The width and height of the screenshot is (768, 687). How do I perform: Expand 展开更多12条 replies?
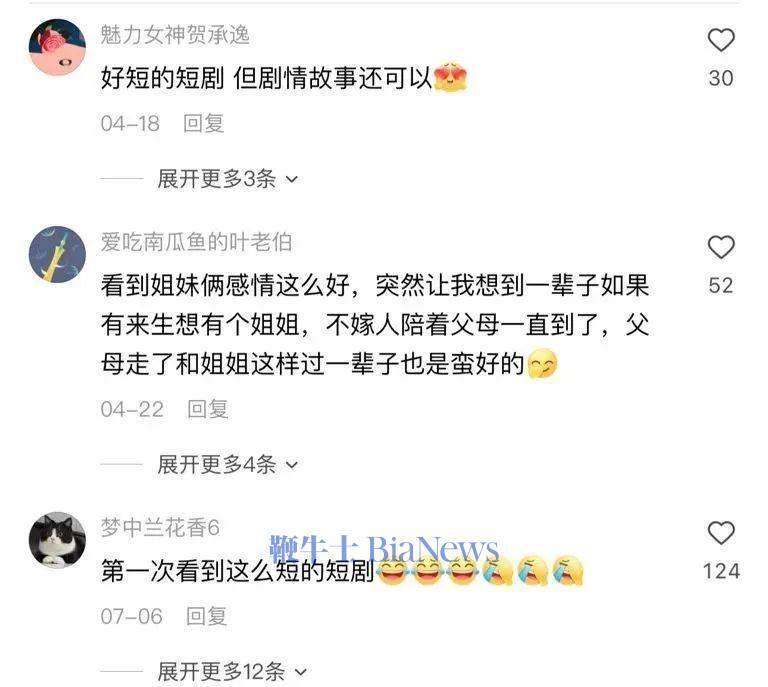pos(232,671)
